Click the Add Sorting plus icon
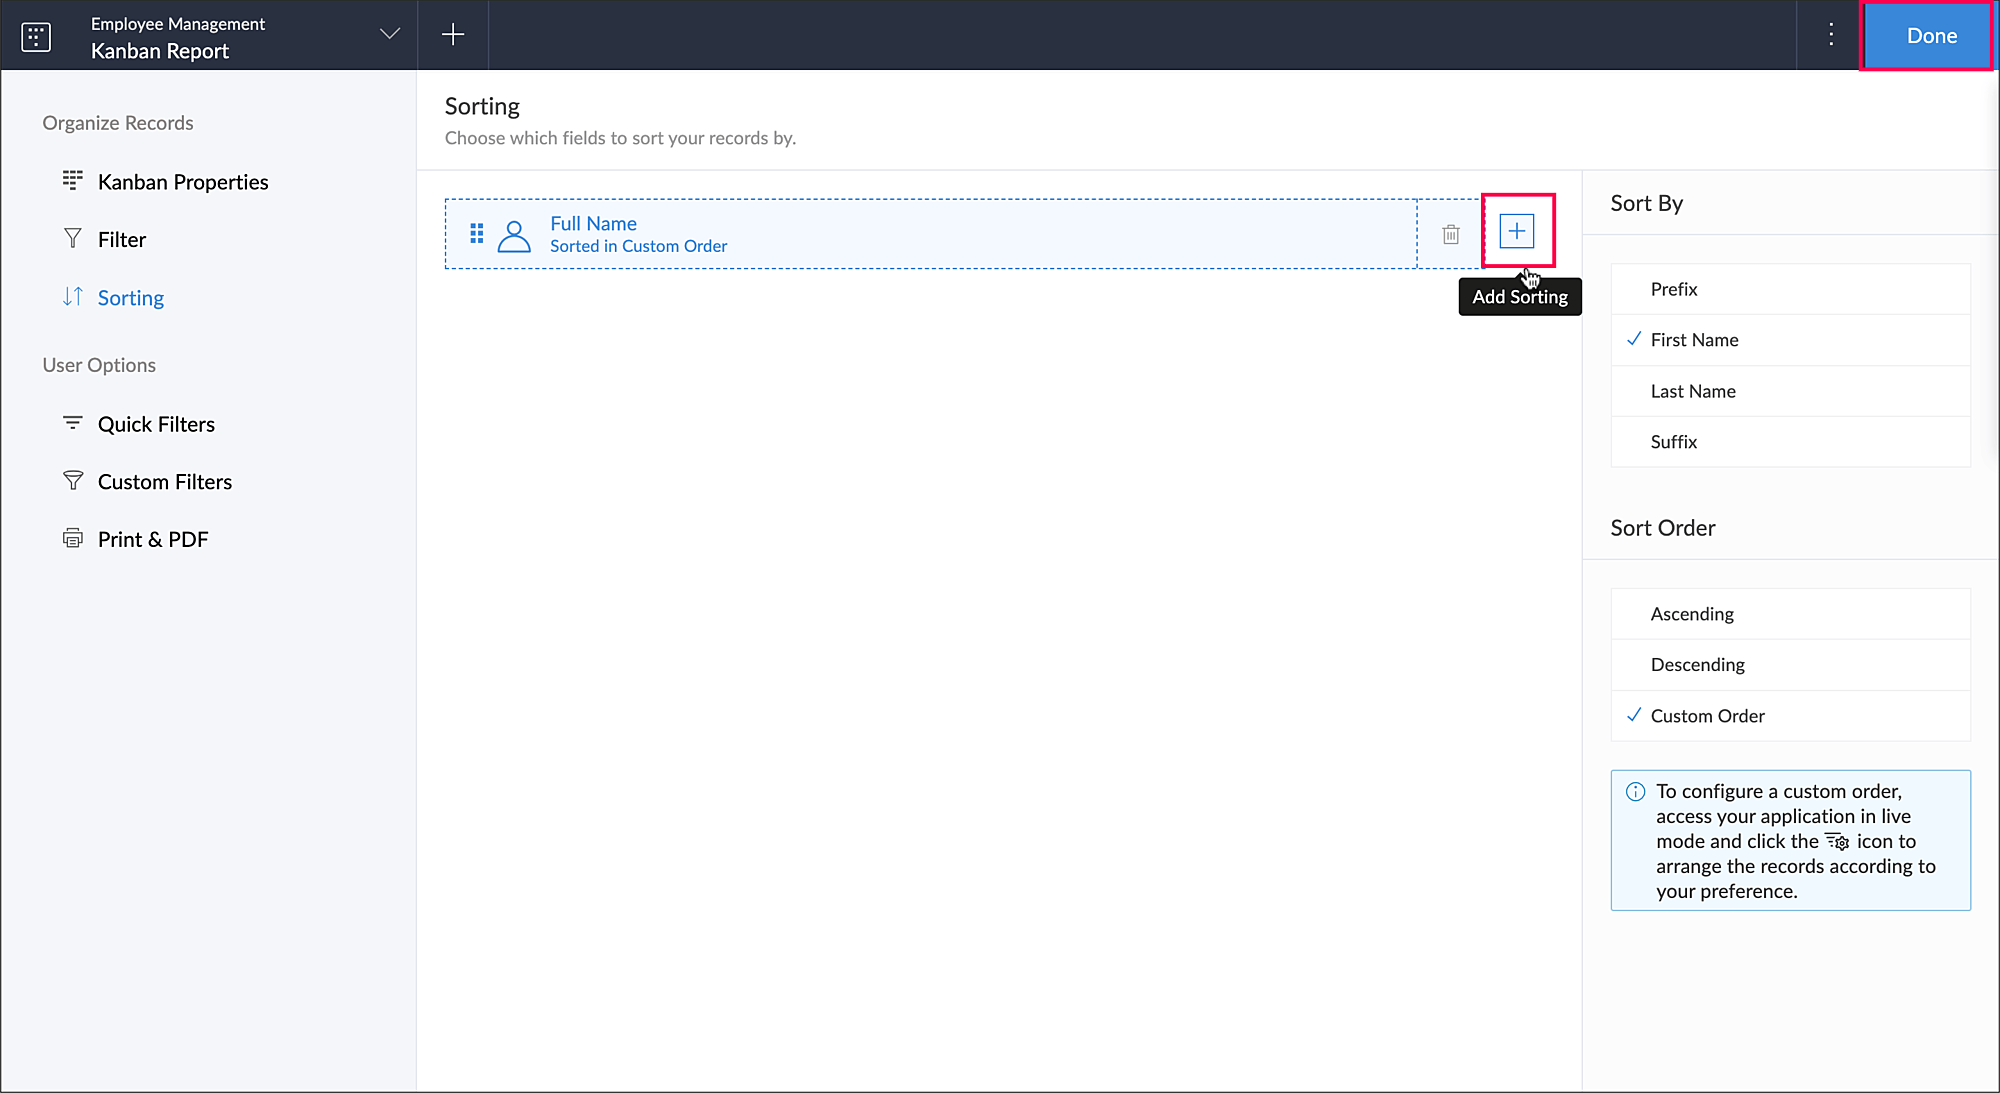The width and height of the screenshot is (2000, 1093). [x=1516, y=231]
